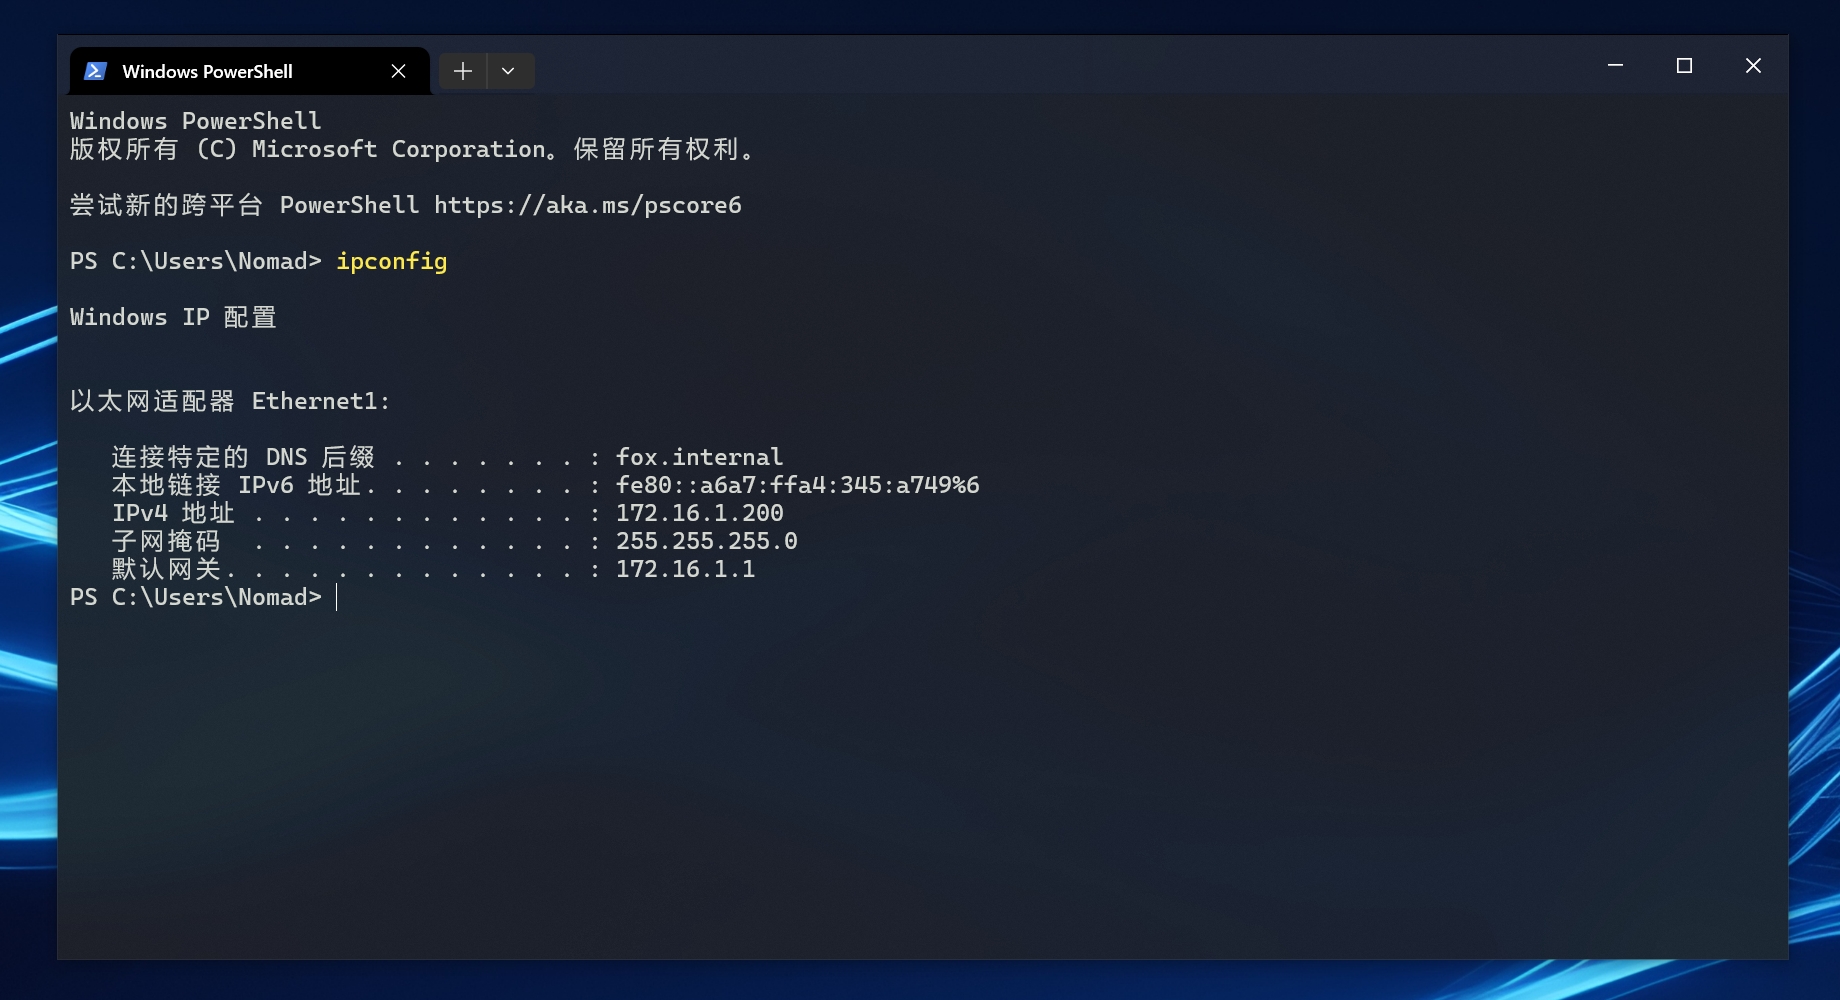The image size is (1840, 1000).
Task: Minimize the terminal window
Action: point(1615,66)
